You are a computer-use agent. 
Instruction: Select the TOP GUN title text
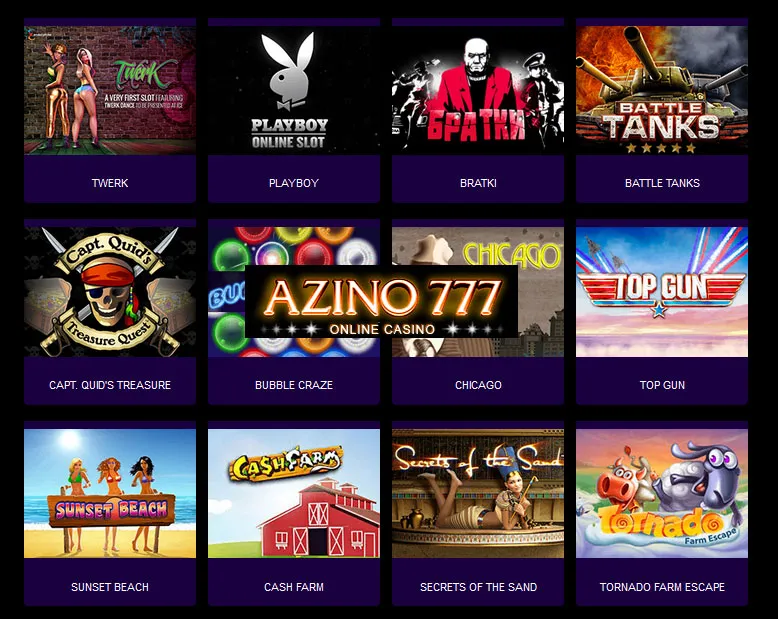[x=662, y=385]
